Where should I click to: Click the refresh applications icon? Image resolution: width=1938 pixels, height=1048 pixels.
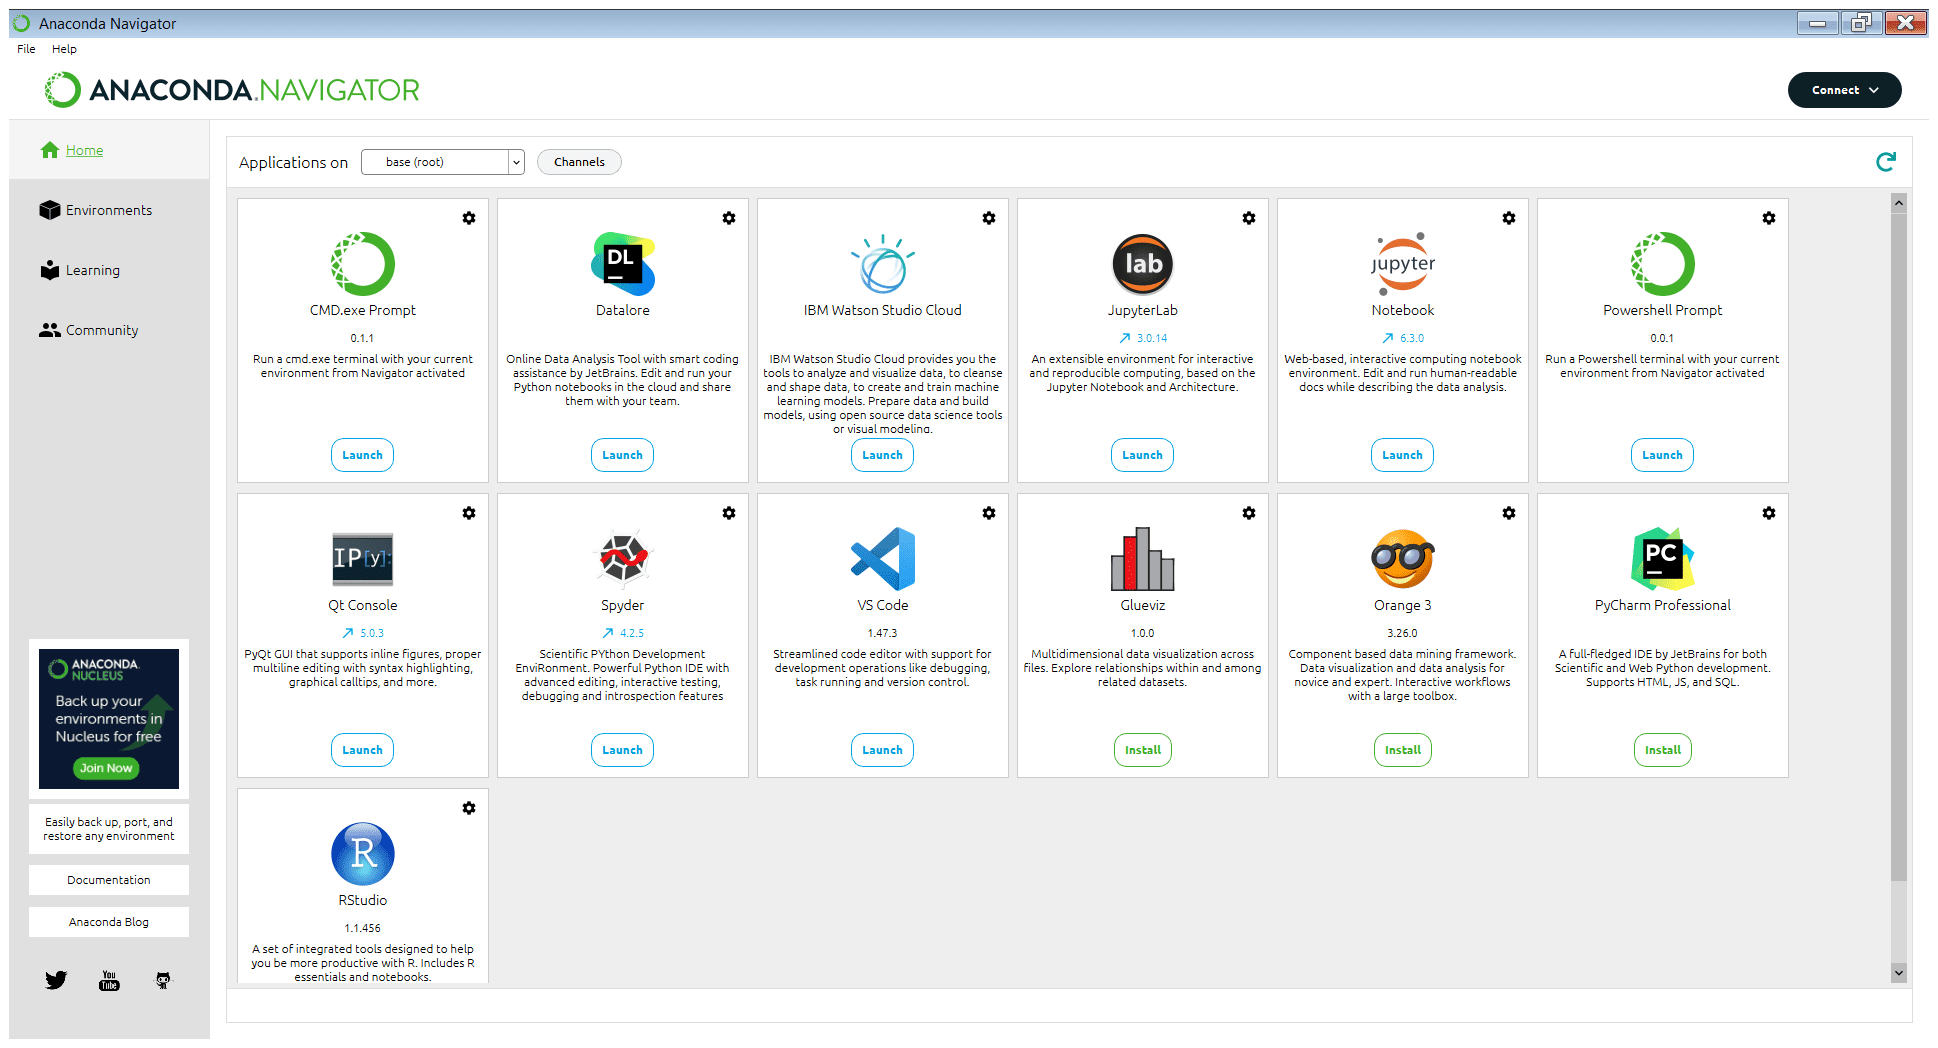click(1885, 162)
